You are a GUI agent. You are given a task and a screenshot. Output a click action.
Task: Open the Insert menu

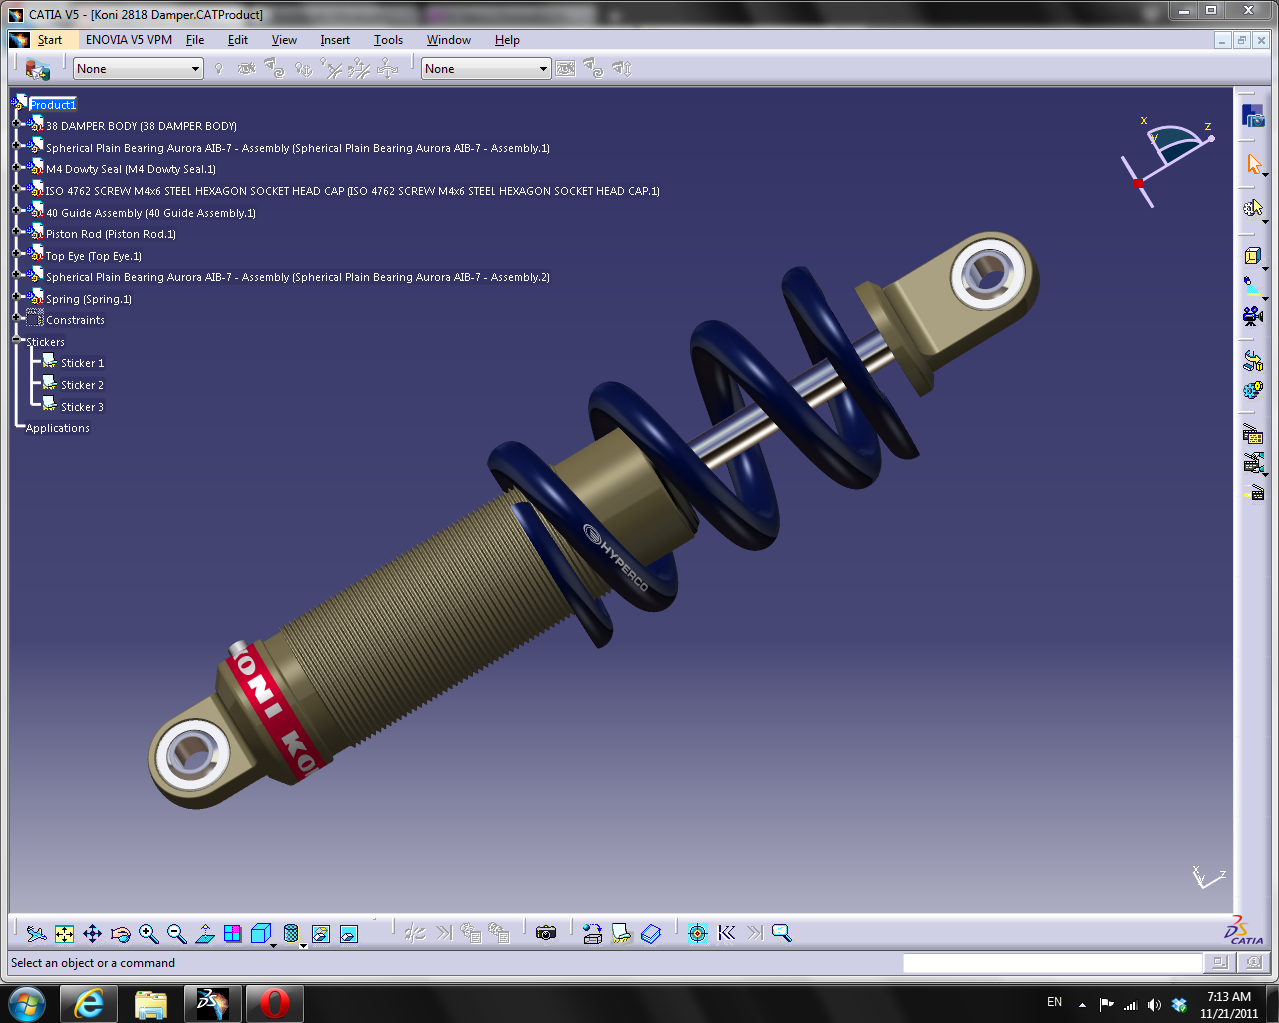(335, 40)
